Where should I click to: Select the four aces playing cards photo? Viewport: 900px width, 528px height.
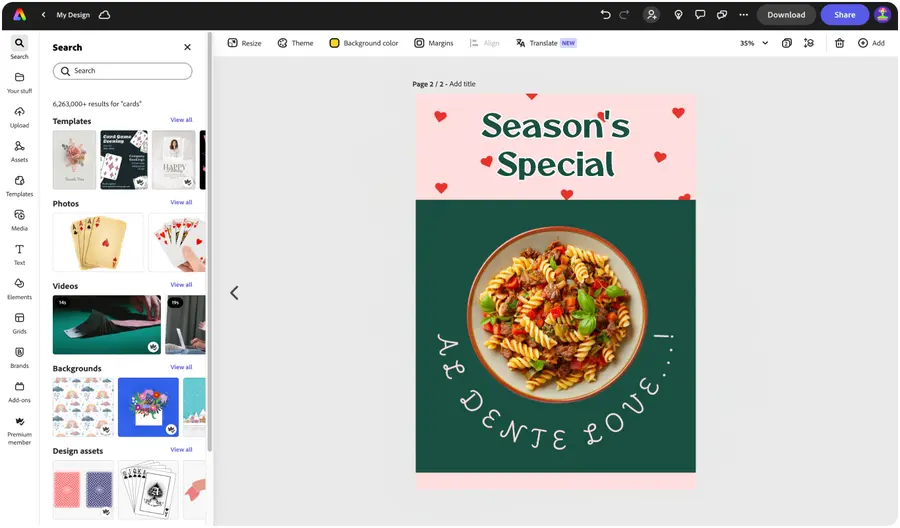[x=98, y=242]
